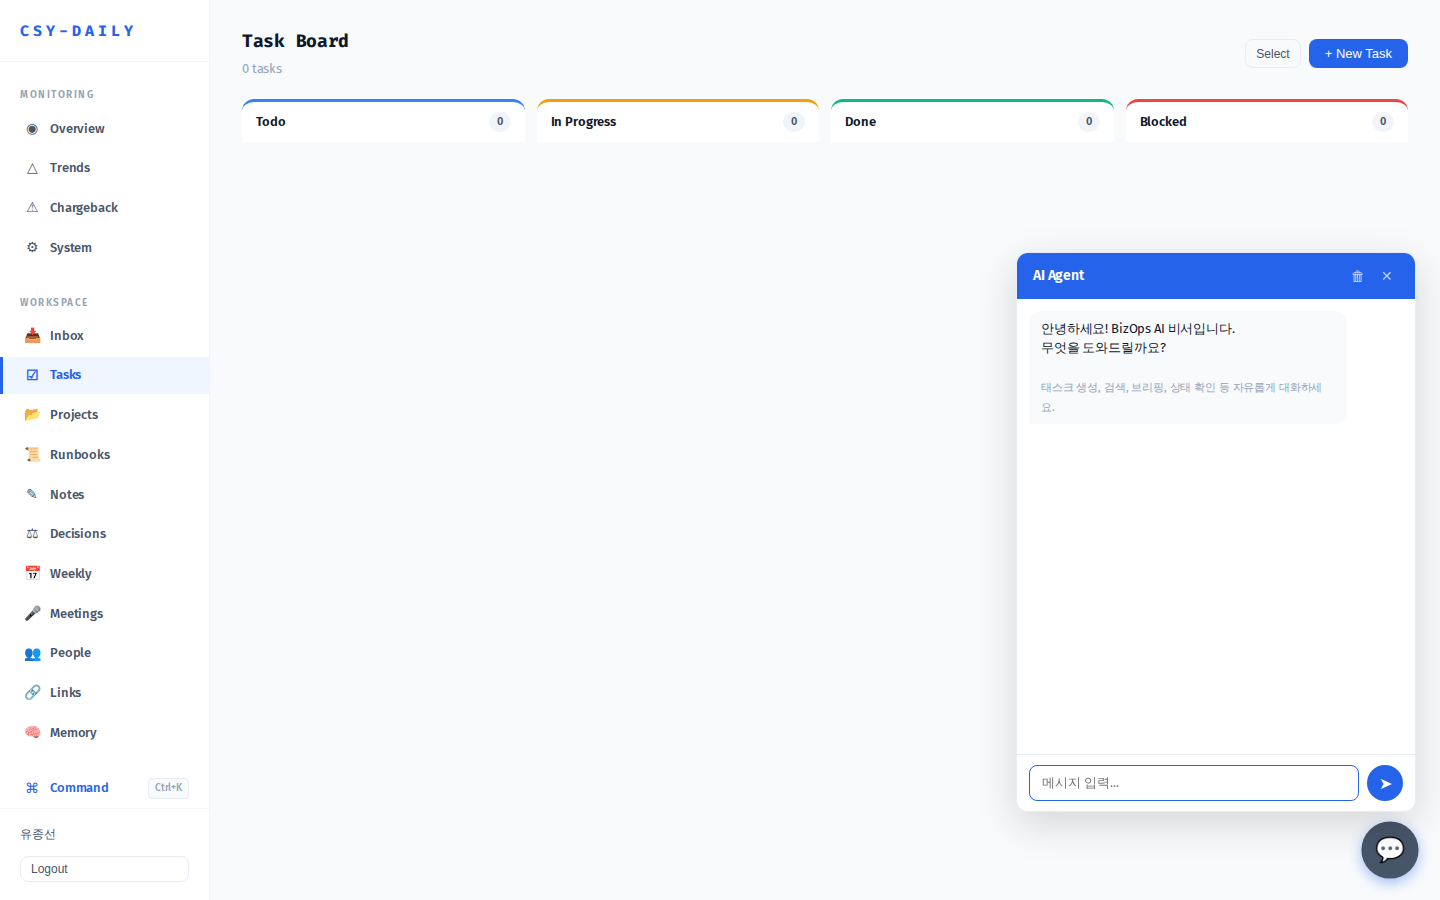The height and width of the screenshot is (900, 1440).
Task: Open the Inbox from the sidebar
Action: pyautogui.click(x=66, y=335)
